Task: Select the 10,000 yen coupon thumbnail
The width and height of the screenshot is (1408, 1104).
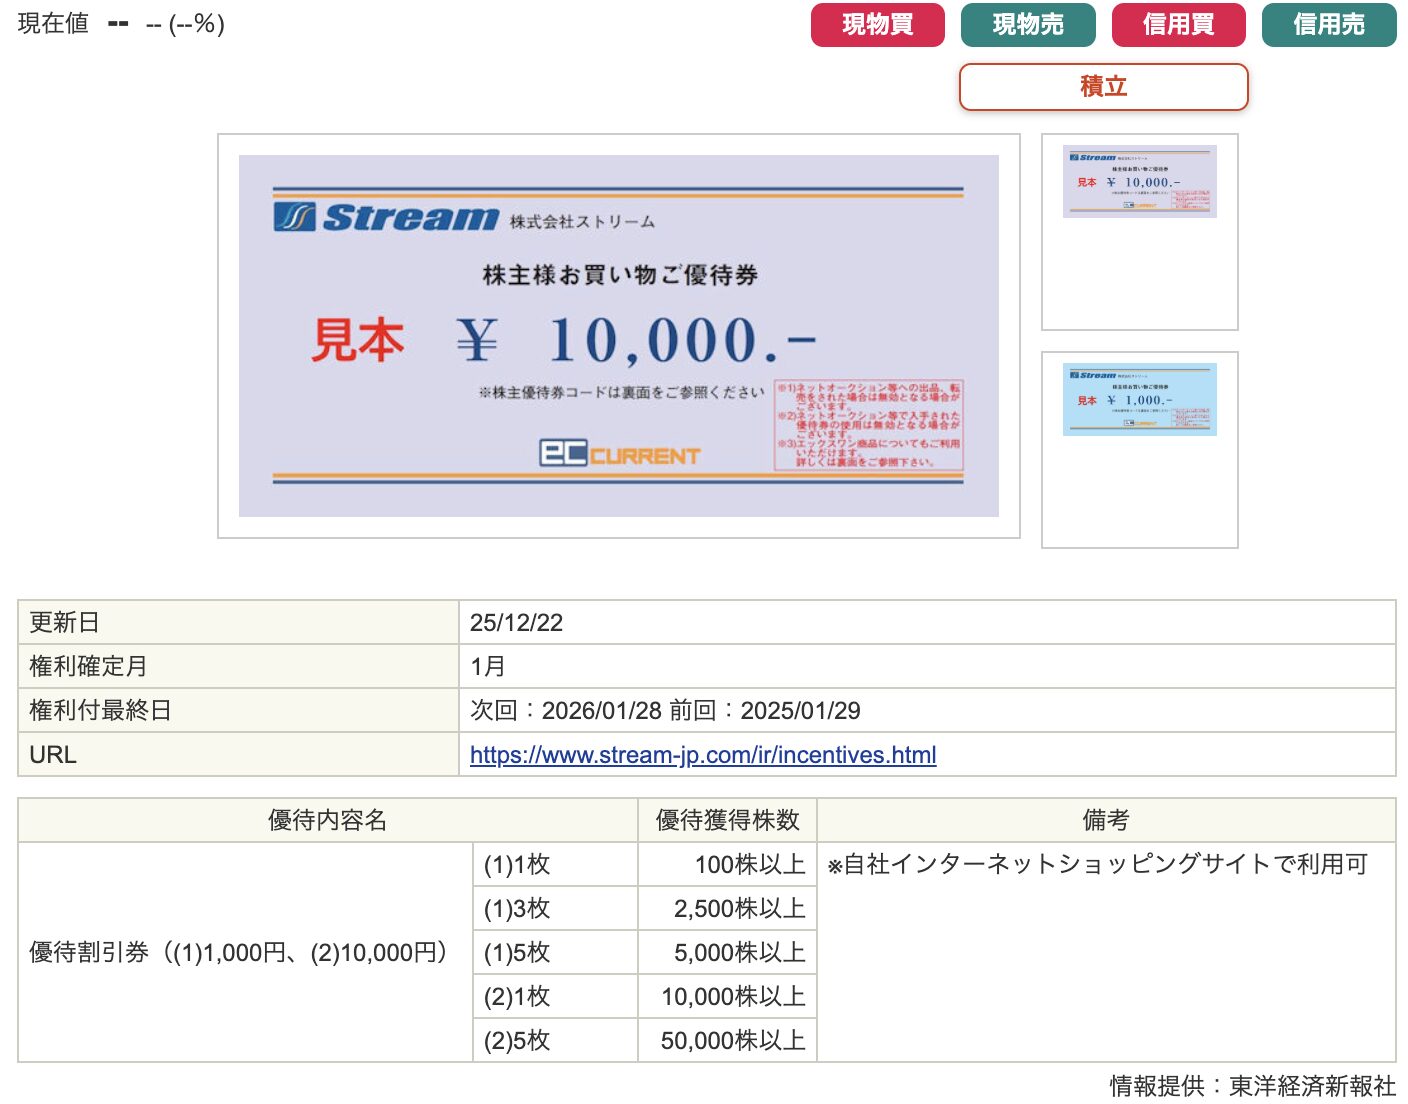Action: click(x=1139, y=182)
